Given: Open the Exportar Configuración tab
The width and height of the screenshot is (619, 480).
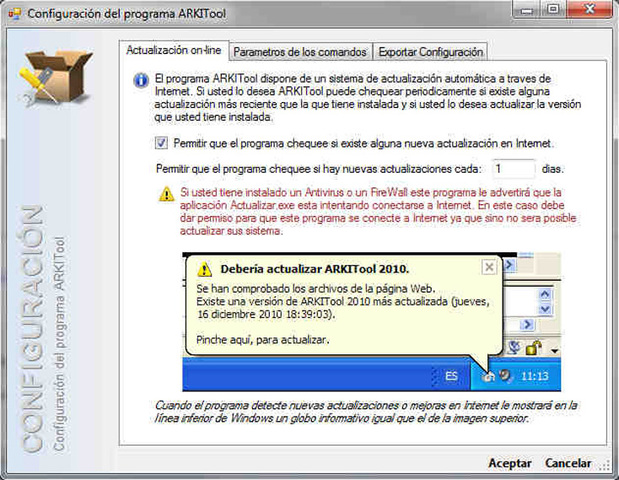Looking at the screenshot, I should (430, 52).
